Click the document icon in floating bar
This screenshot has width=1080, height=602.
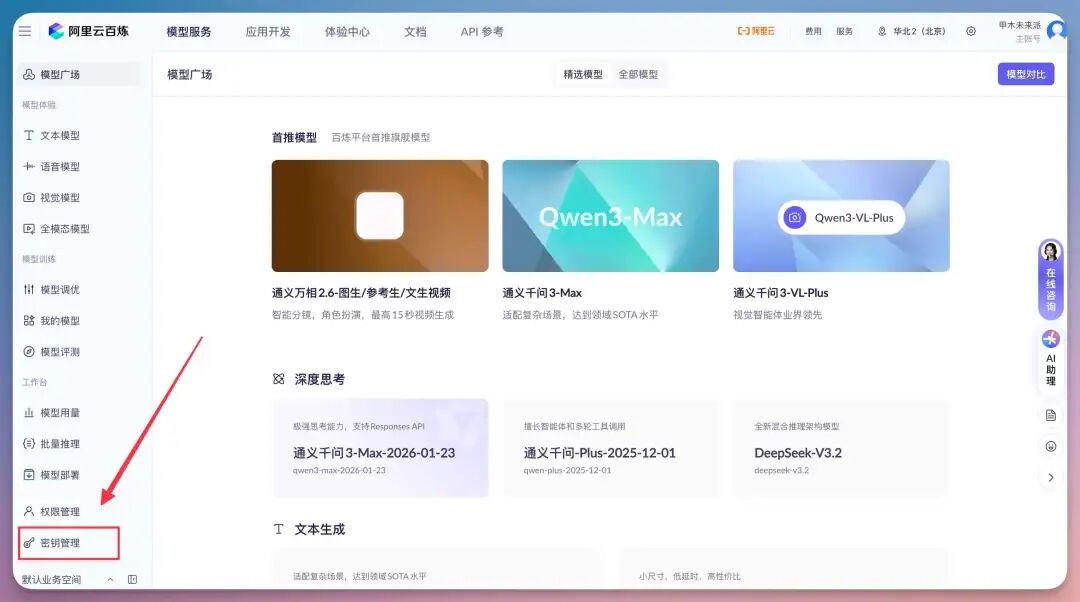[1050, 415]
